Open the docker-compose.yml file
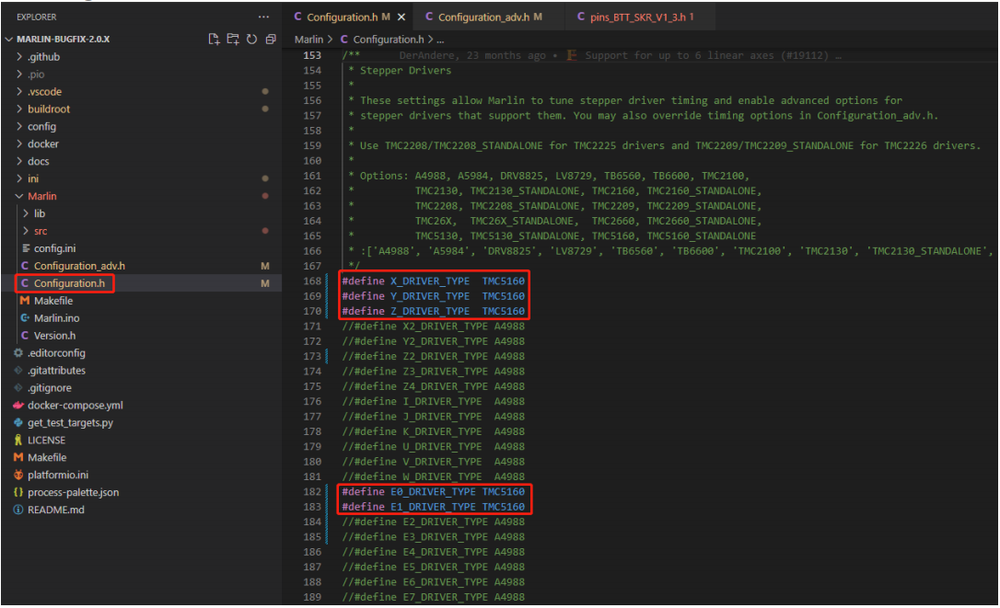 [75, 405]
